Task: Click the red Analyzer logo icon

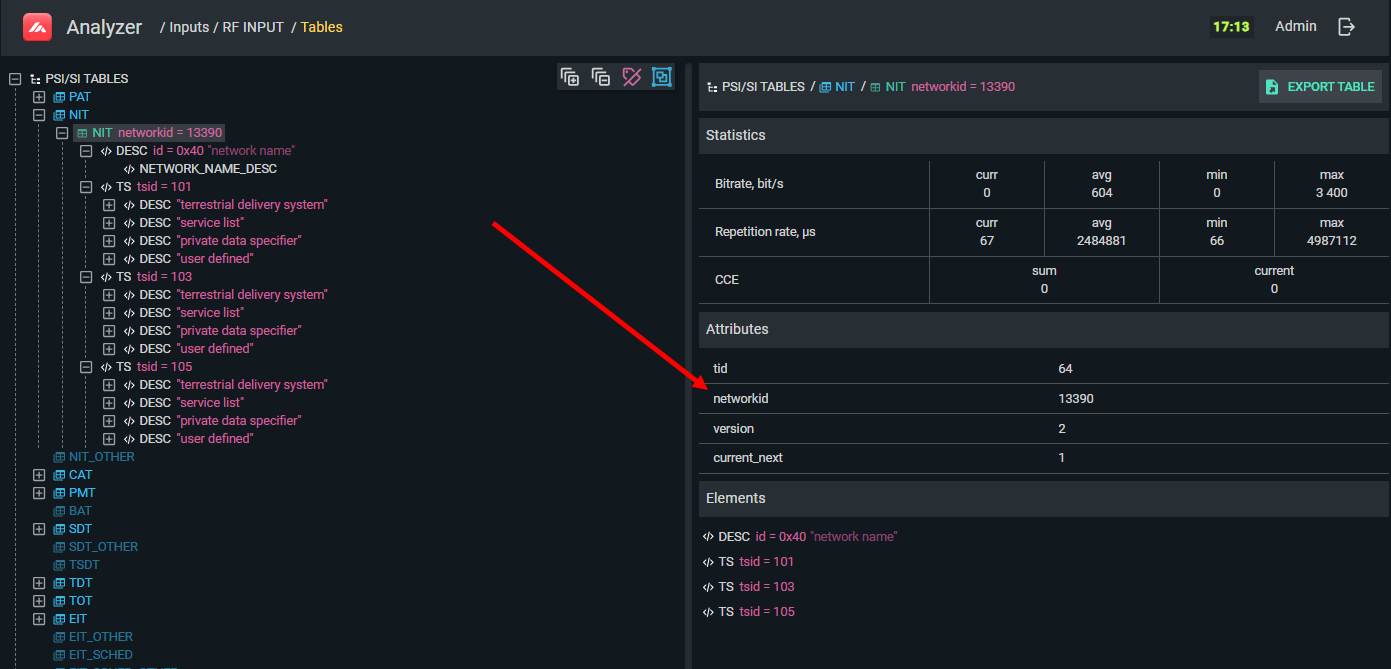Action: [38, 27]
